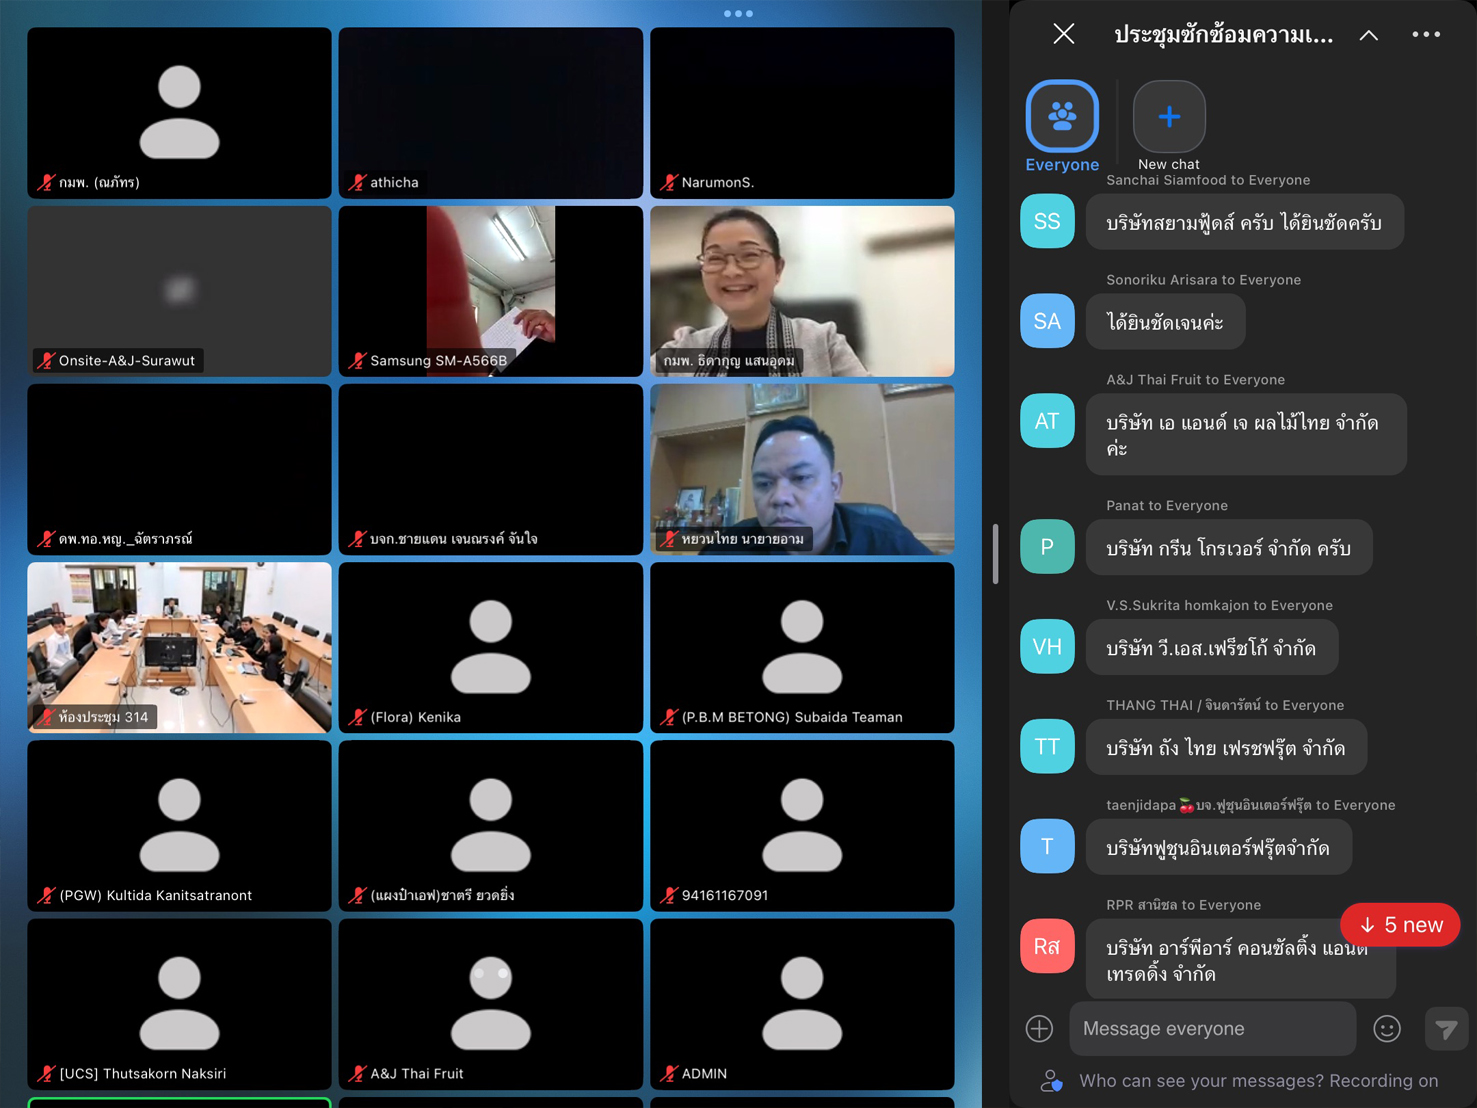Click the Message everyone input field
The width and height of the screenshot is (1477, 1108).
pos(1212,1028)
